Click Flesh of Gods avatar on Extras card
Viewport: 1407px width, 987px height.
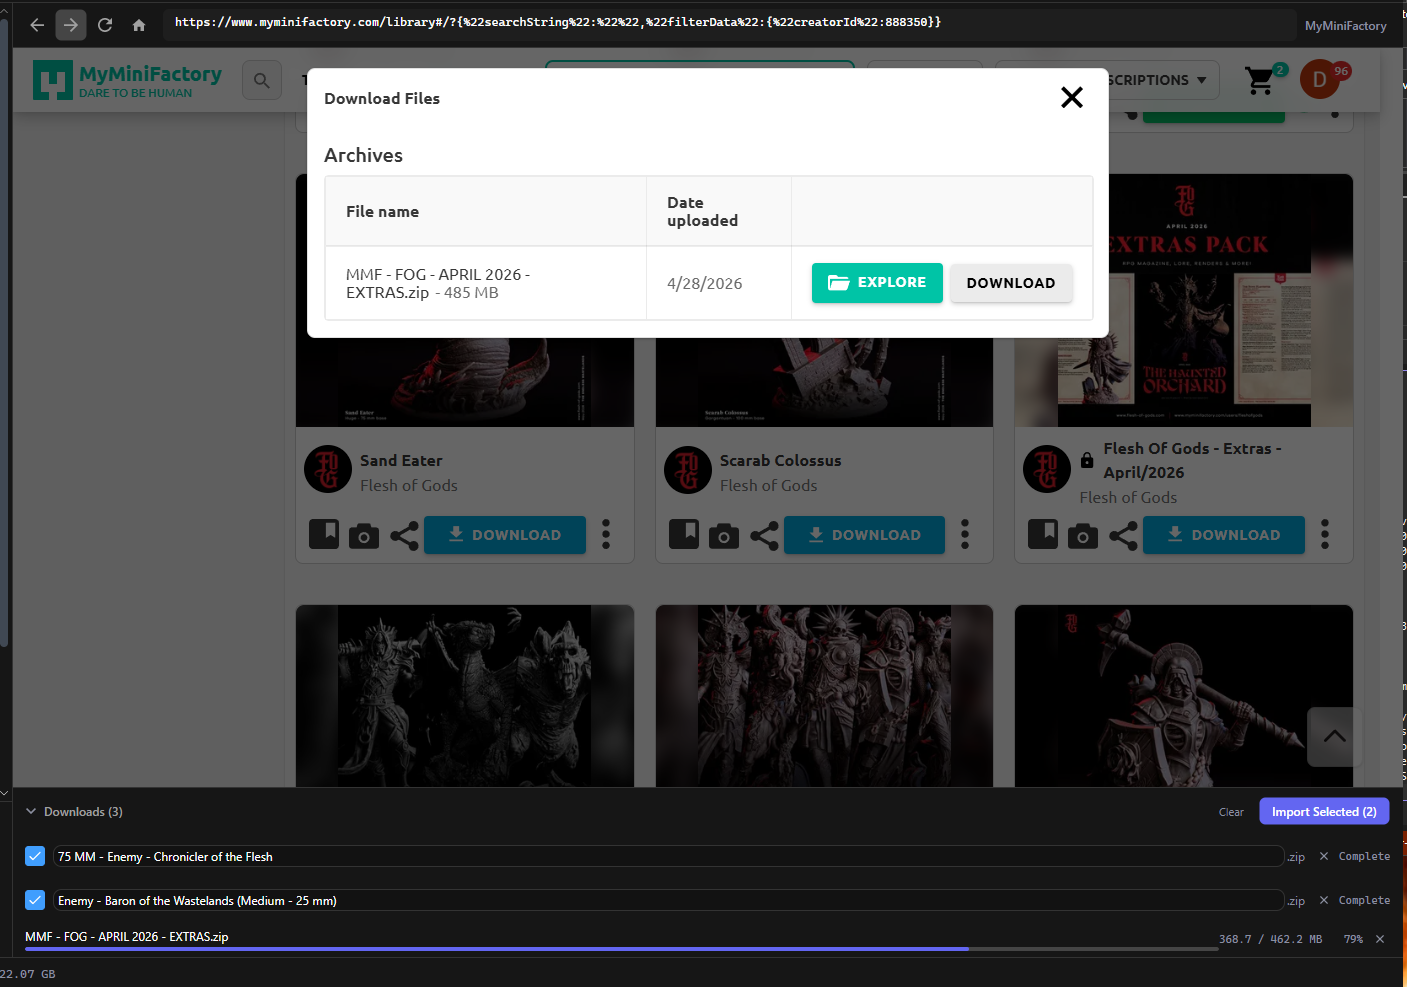point(1047,469)
